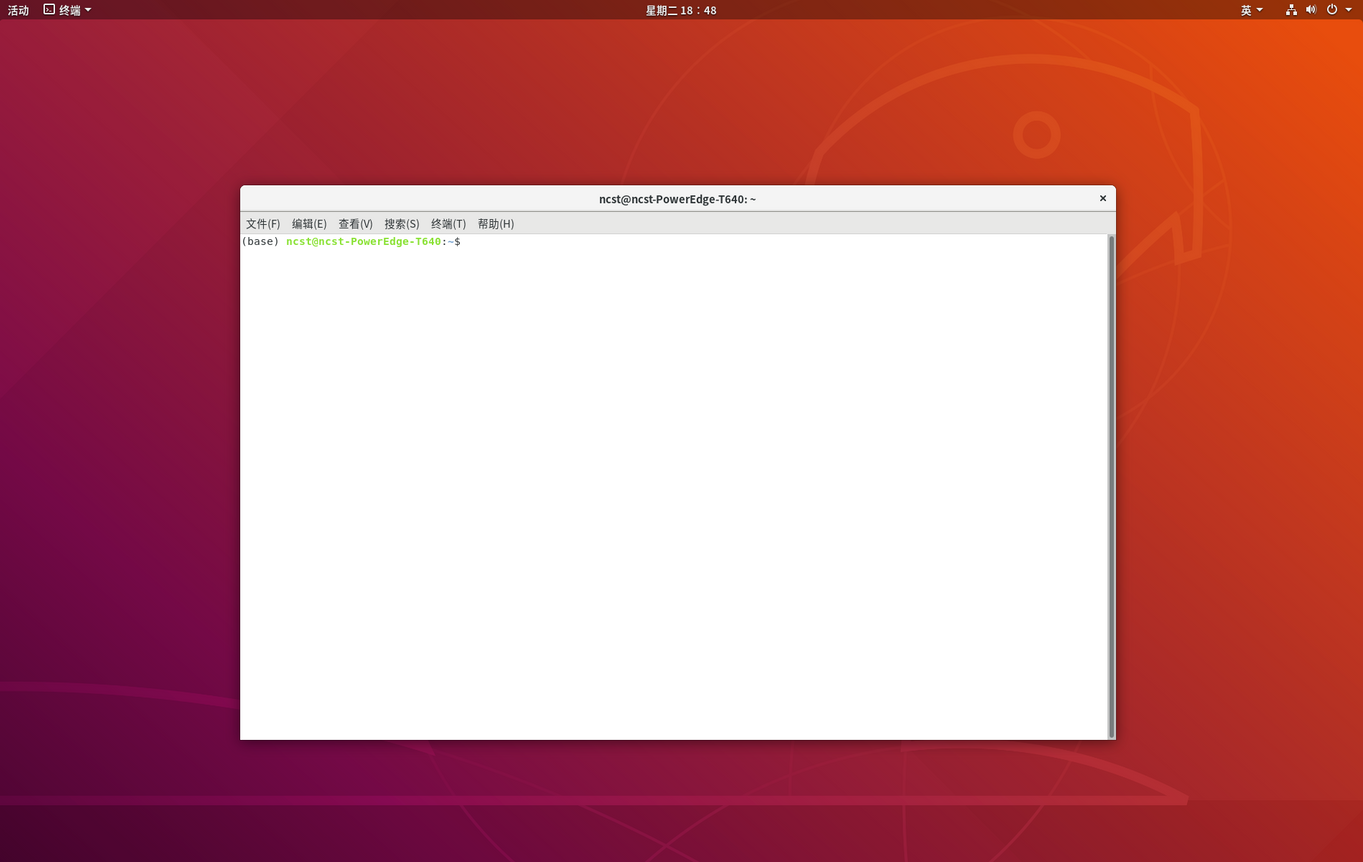
Task: Expand the system menu arrow
Action: tap(1348, 10)
